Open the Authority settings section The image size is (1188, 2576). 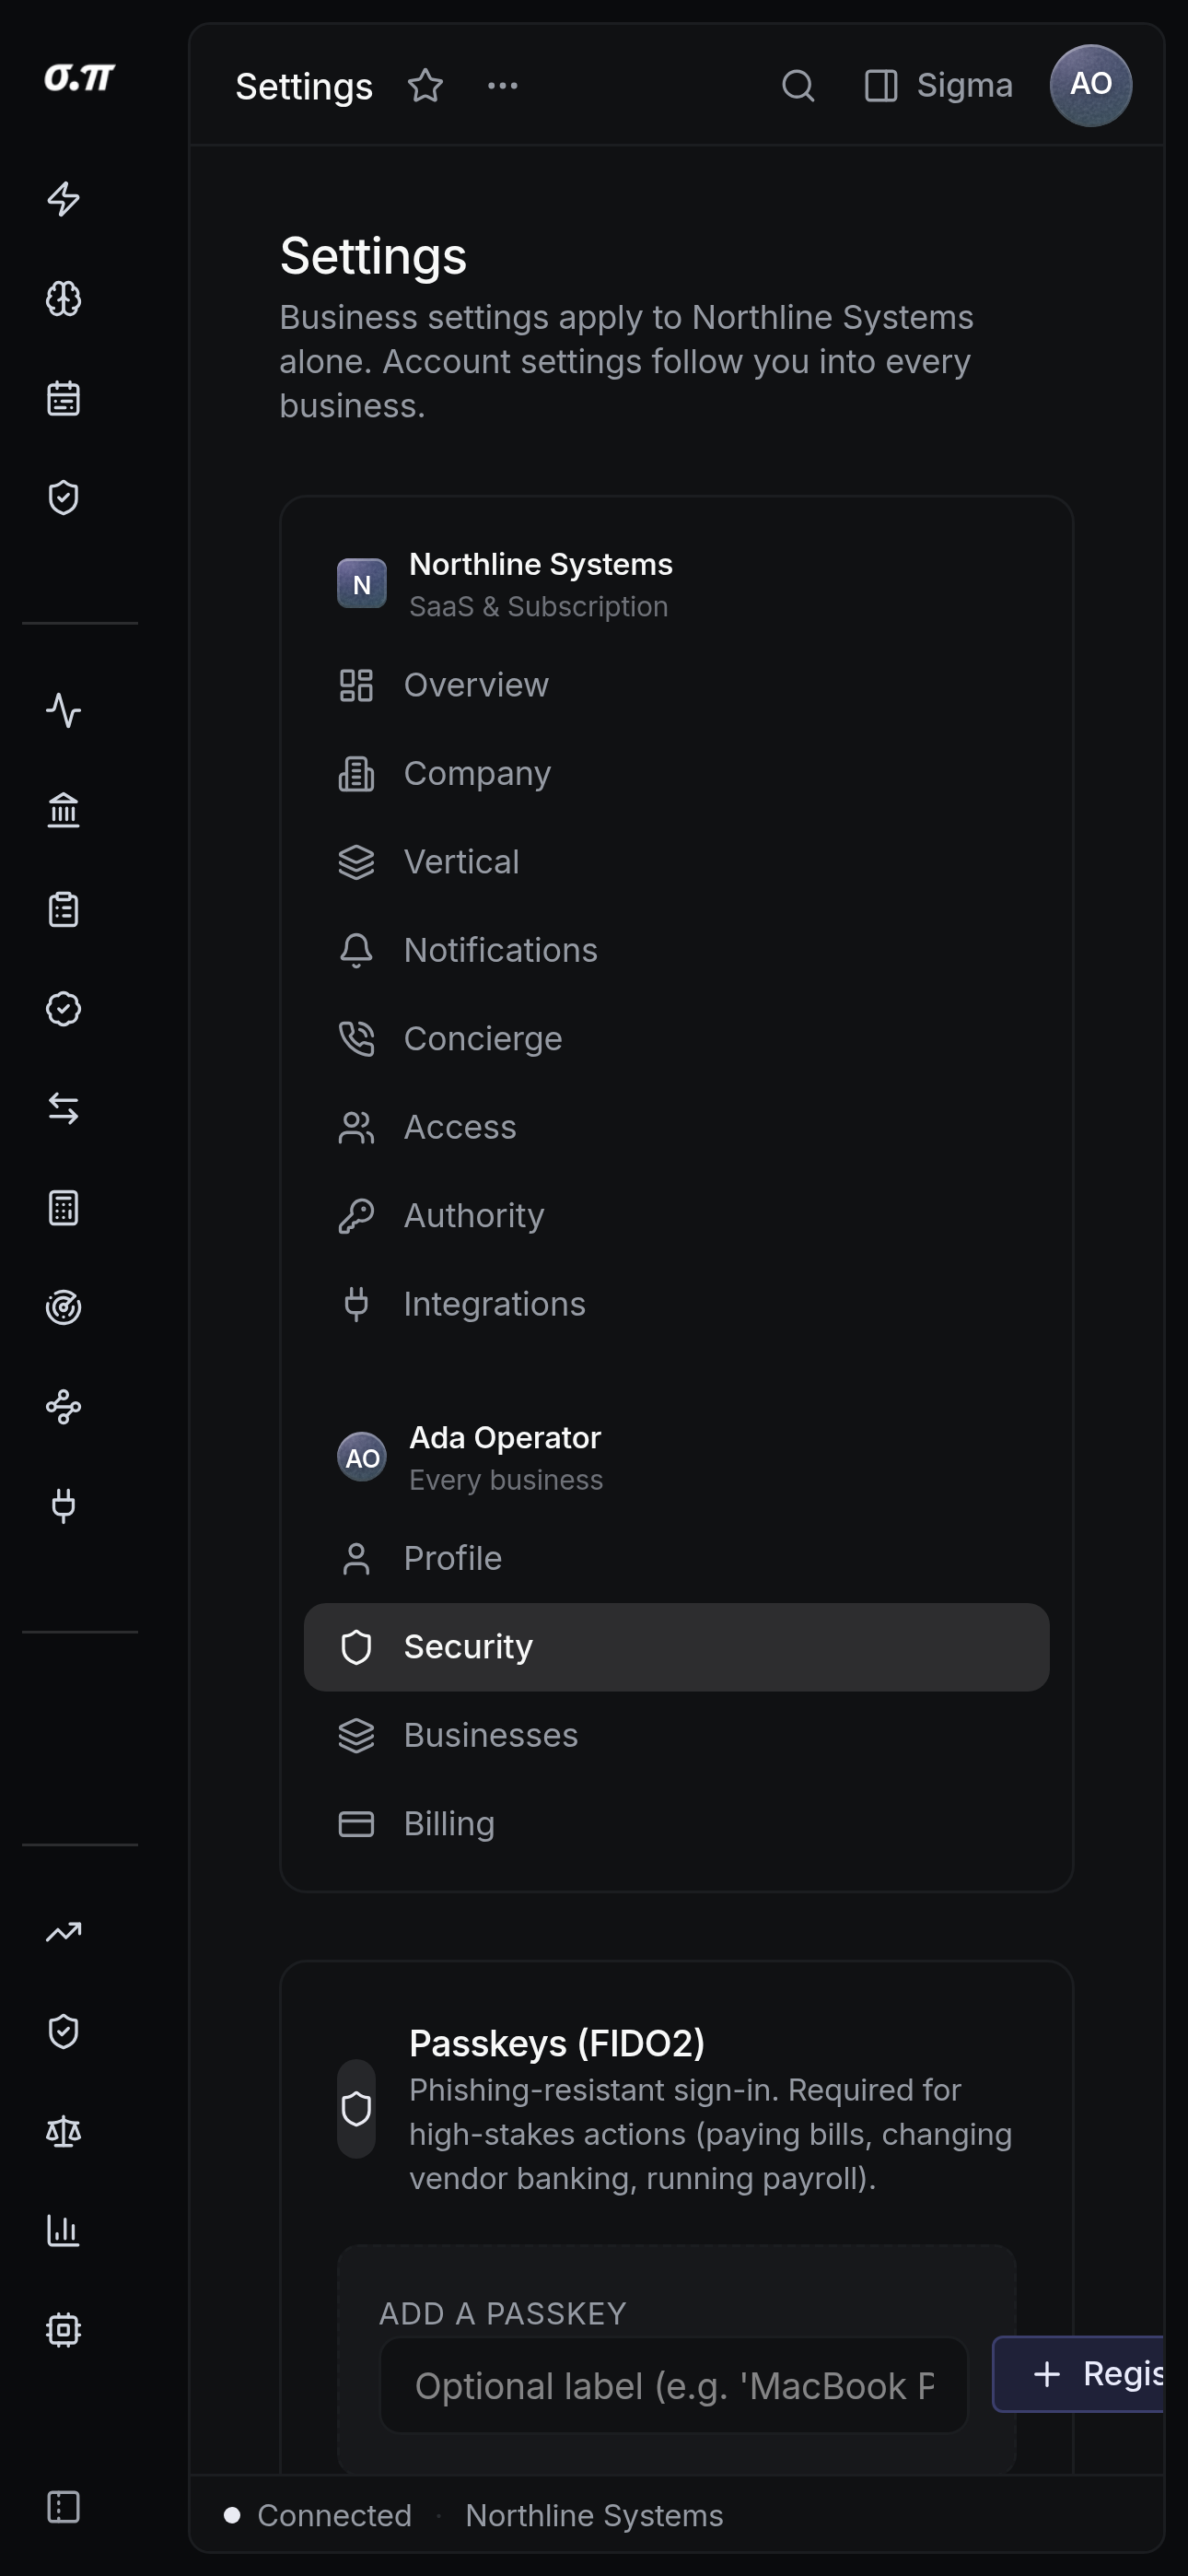[x=676, y=1216]
